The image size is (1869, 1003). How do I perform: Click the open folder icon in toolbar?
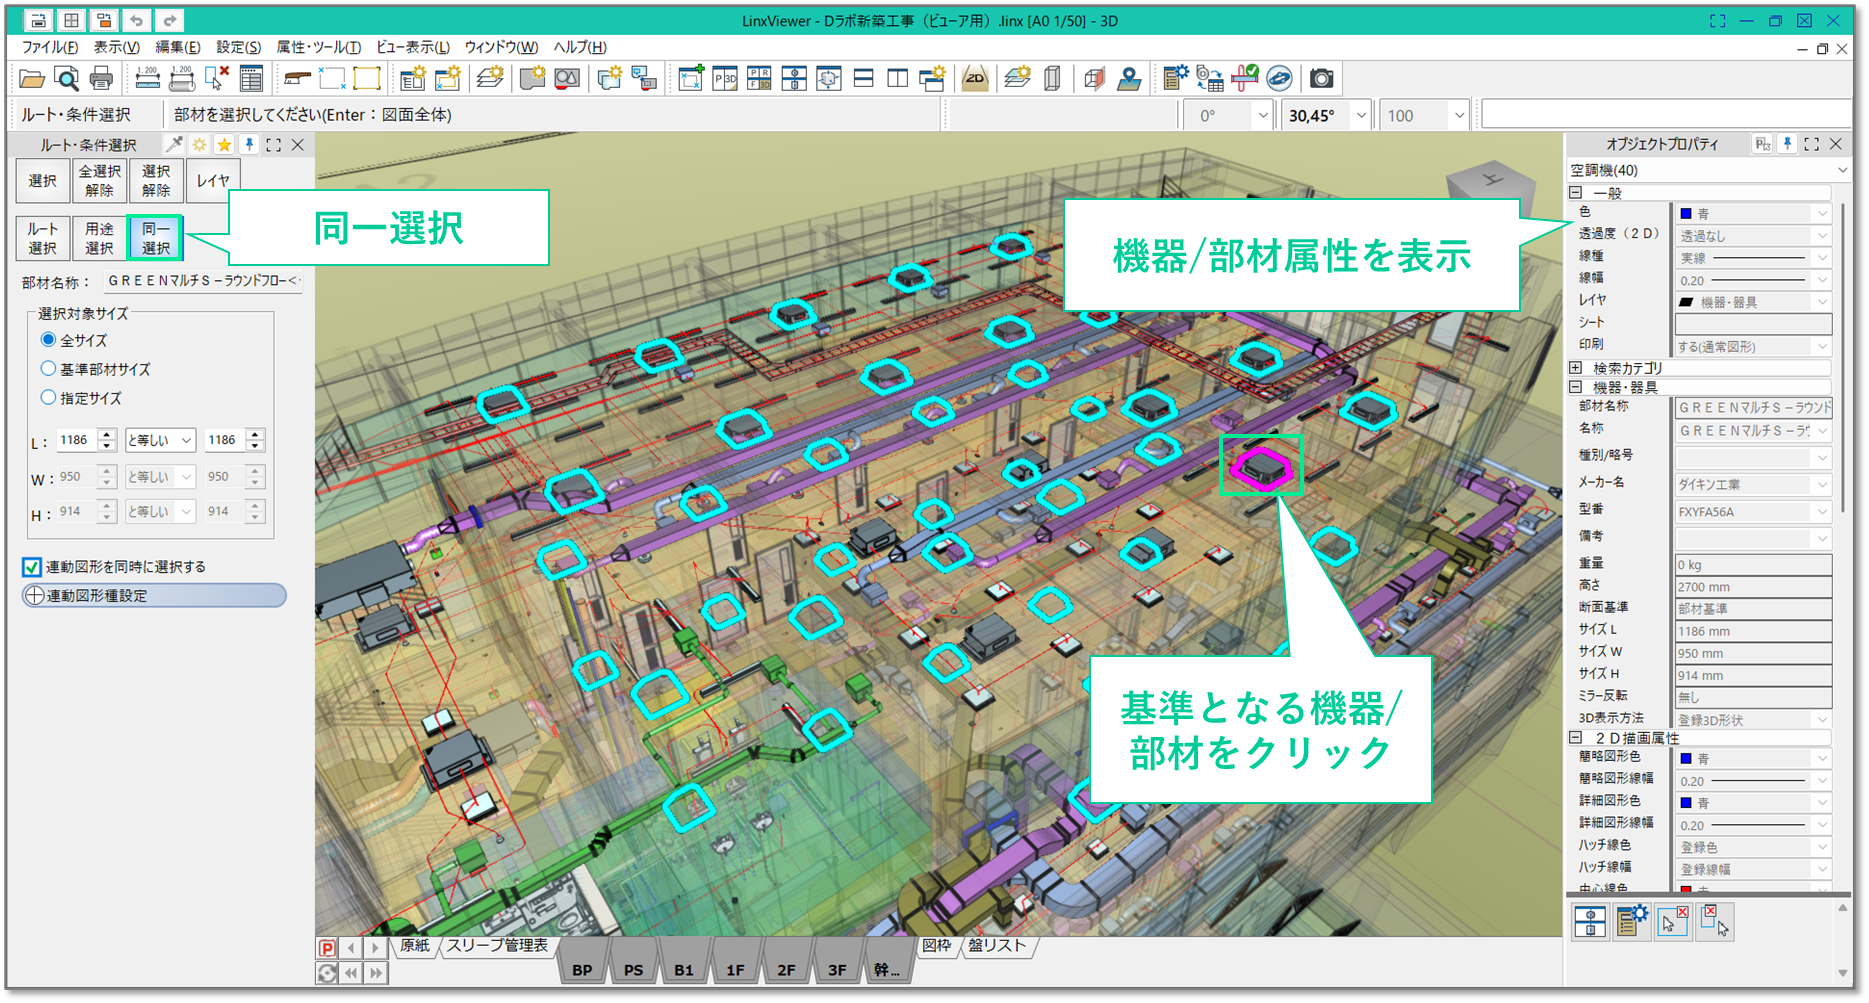(32, 79)
